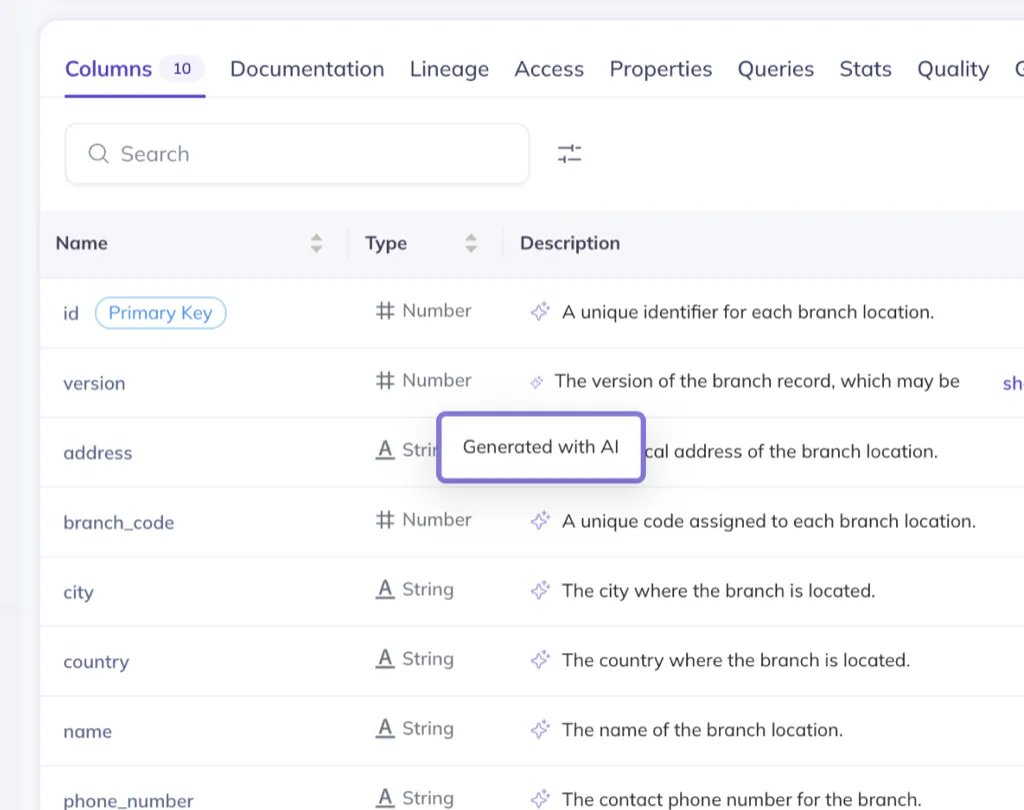
Task: Click AI sparkle icon on id row
Action: tap(540, 312)
